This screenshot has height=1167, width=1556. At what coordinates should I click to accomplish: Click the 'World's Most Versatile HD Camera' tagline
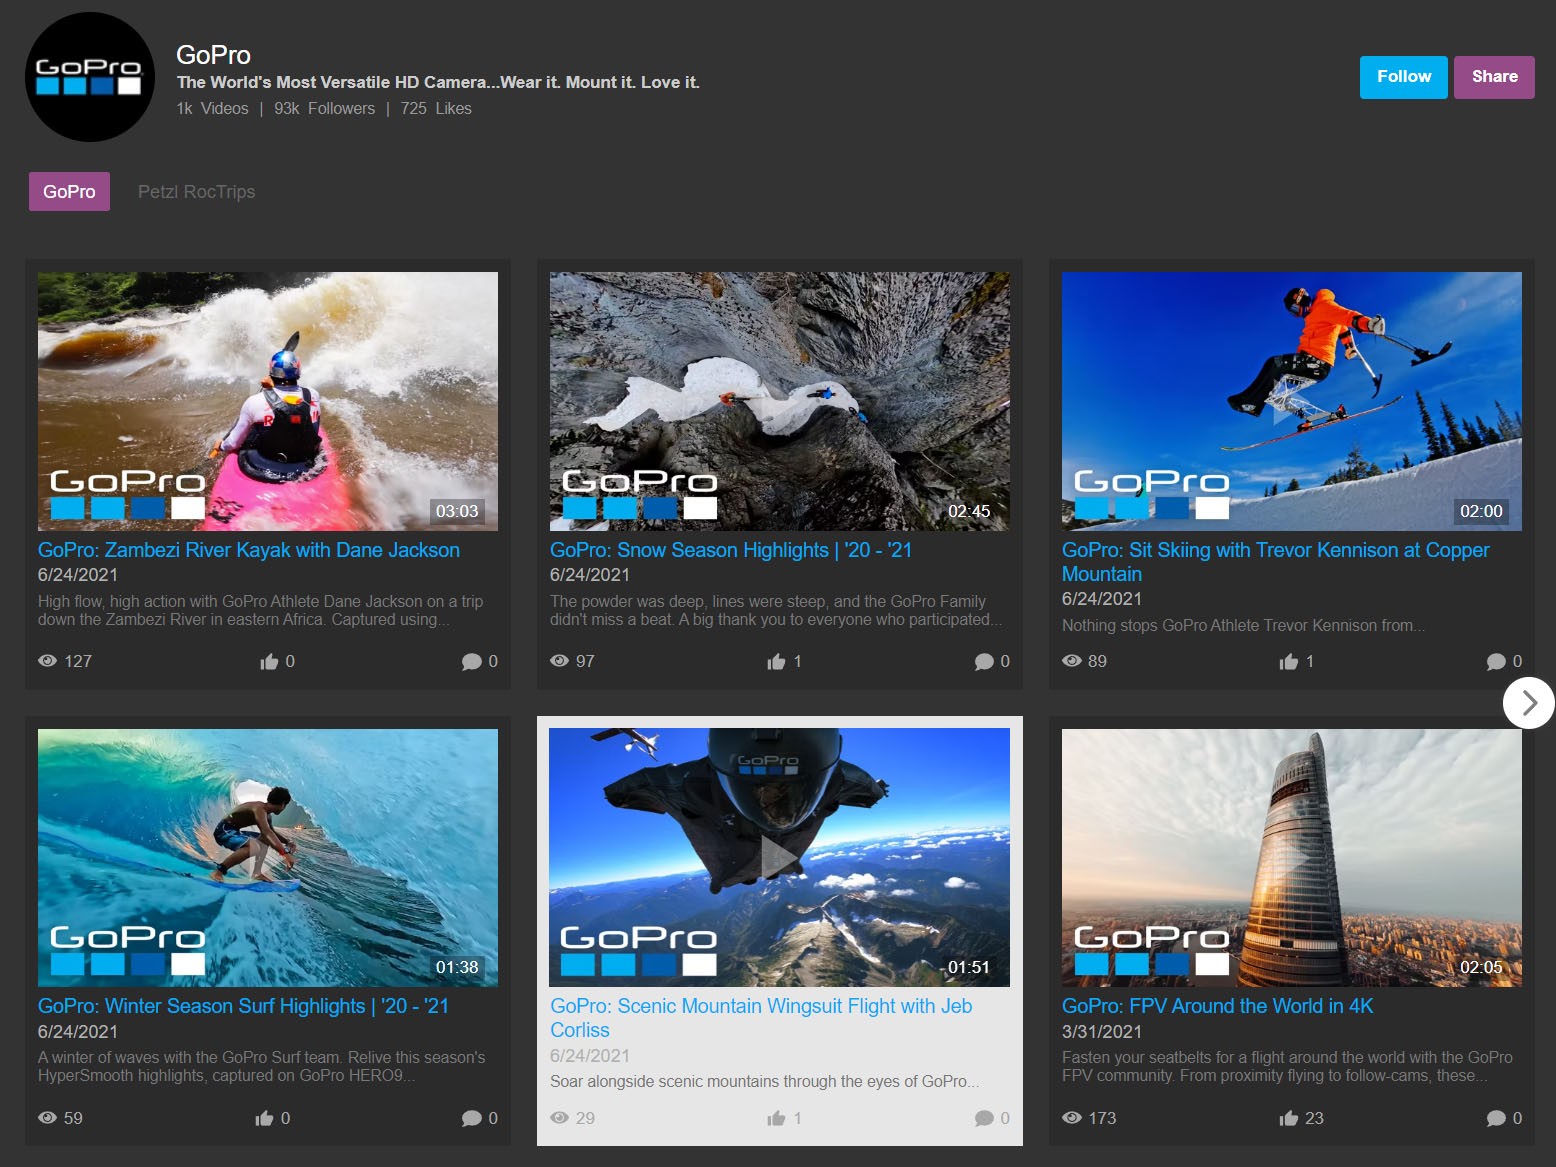pos(438,82)
